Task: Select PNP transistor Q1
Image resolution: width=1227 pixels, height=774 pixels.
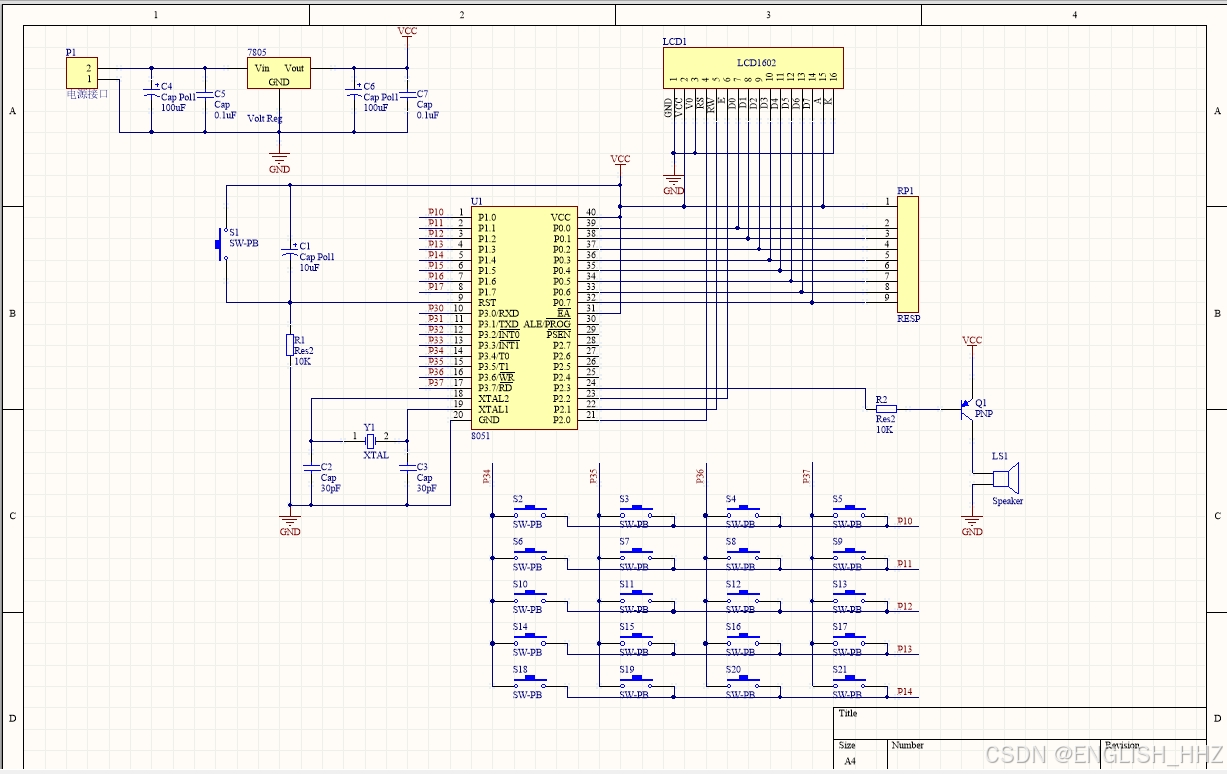Action: 966,408
